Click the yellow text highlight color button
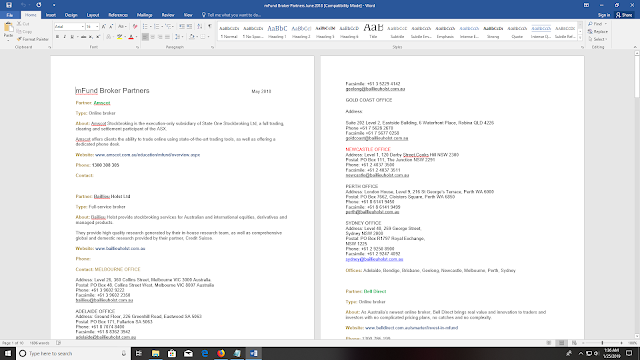The image size is (640, 360). click(119, 37)
